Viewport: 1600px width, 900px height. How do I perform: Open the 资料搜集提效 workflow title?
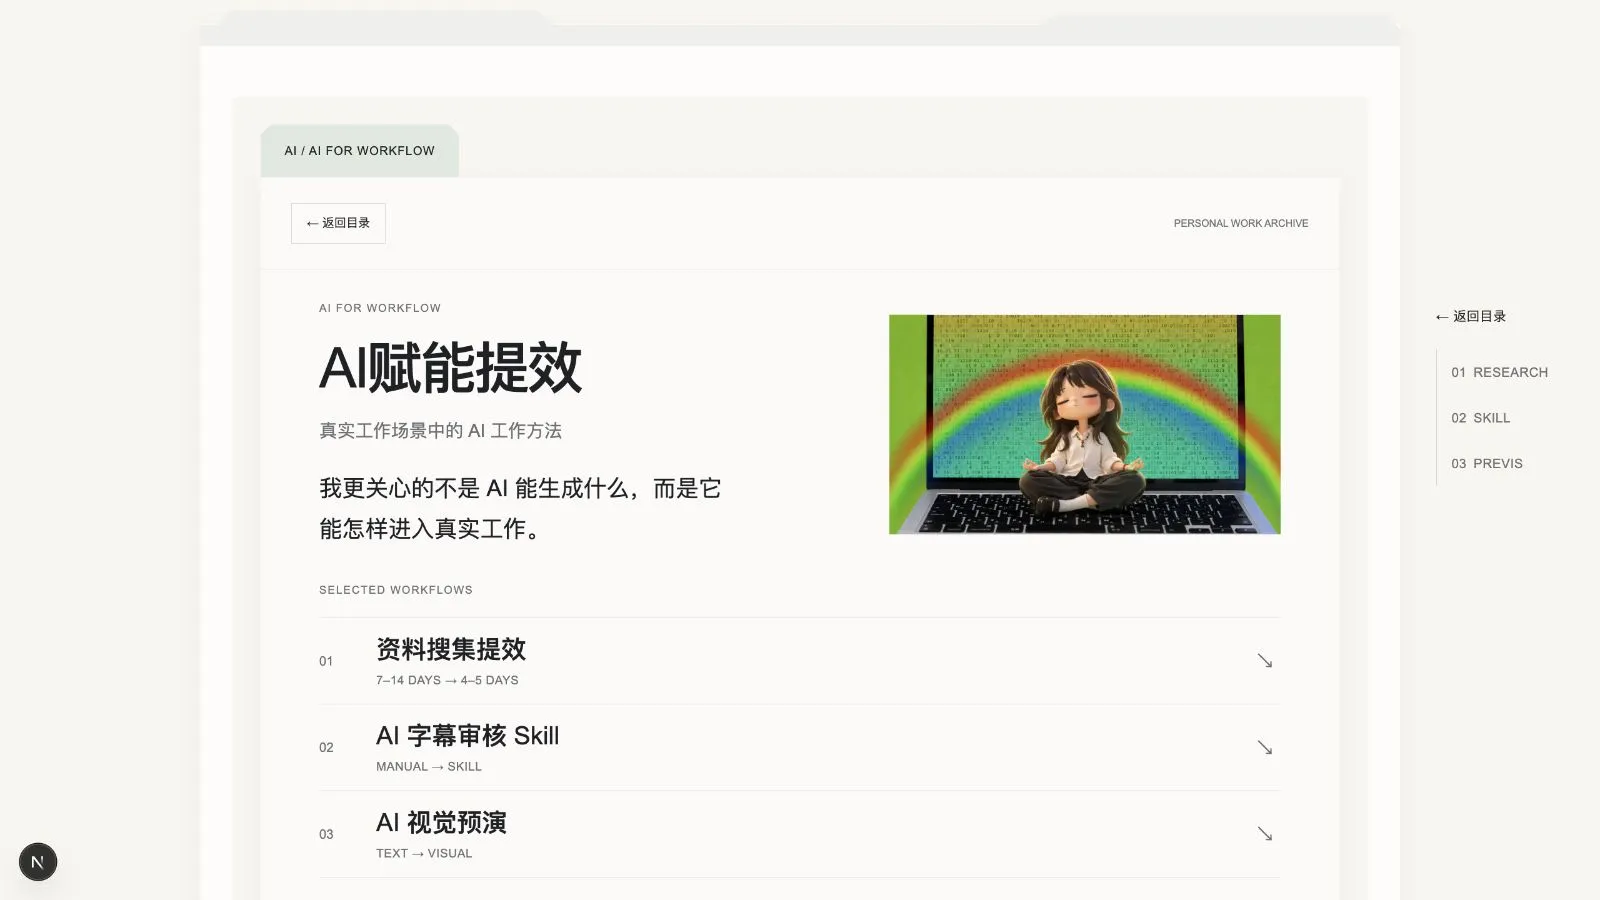click(x=451, y=649)
